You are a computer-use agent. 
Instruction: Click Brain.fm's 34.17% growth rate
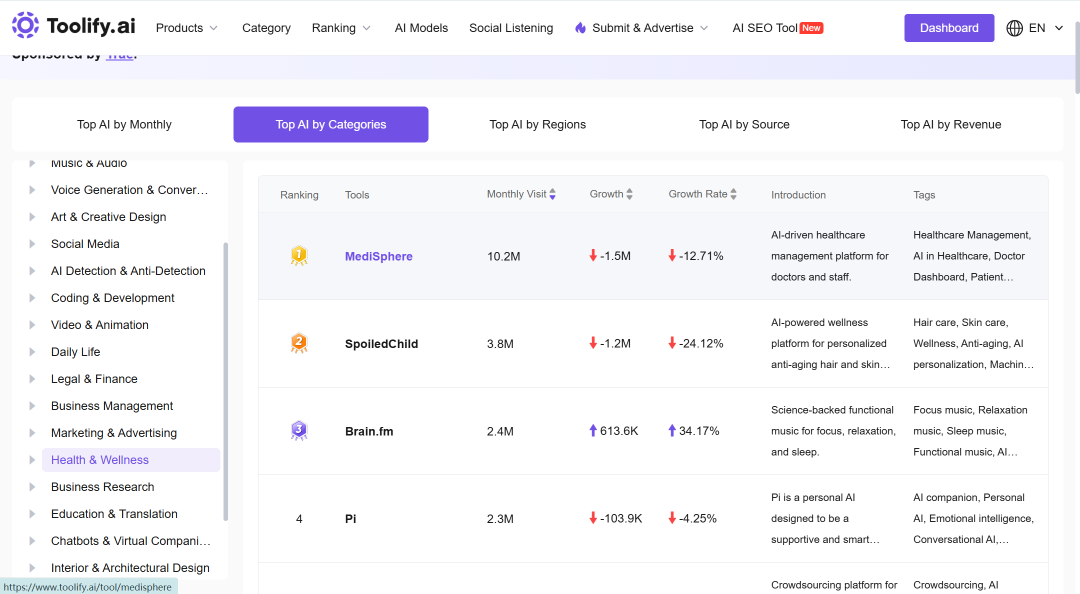[x=699, y=431]
